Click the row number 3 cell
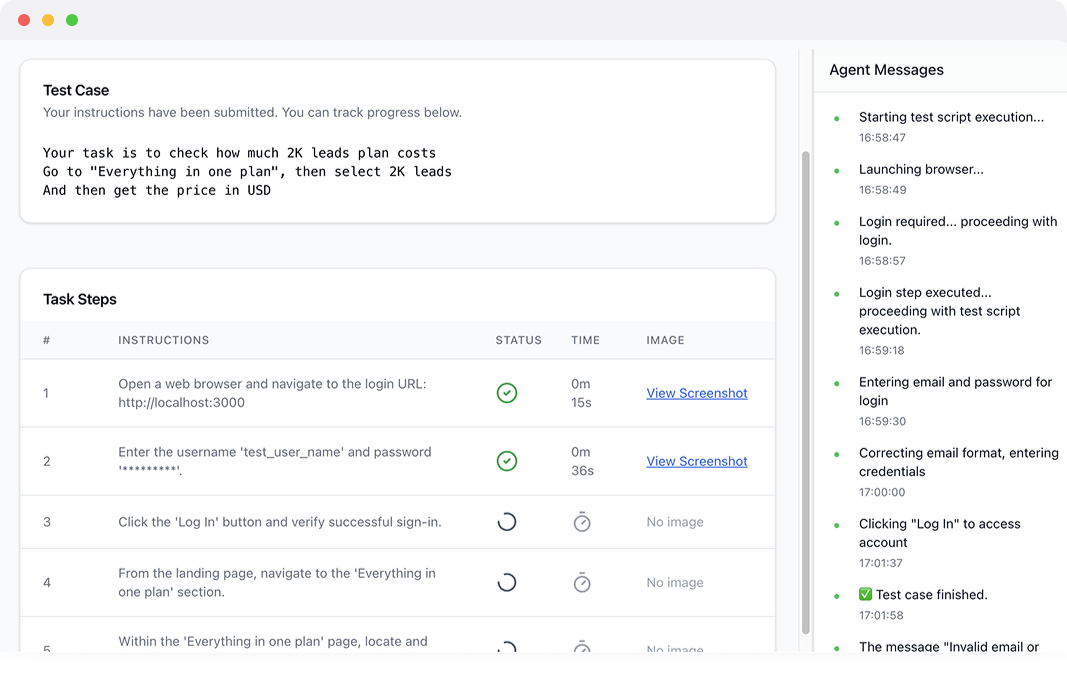The height and width of the screenshot is (680, 1067). [x=47, y=522]
